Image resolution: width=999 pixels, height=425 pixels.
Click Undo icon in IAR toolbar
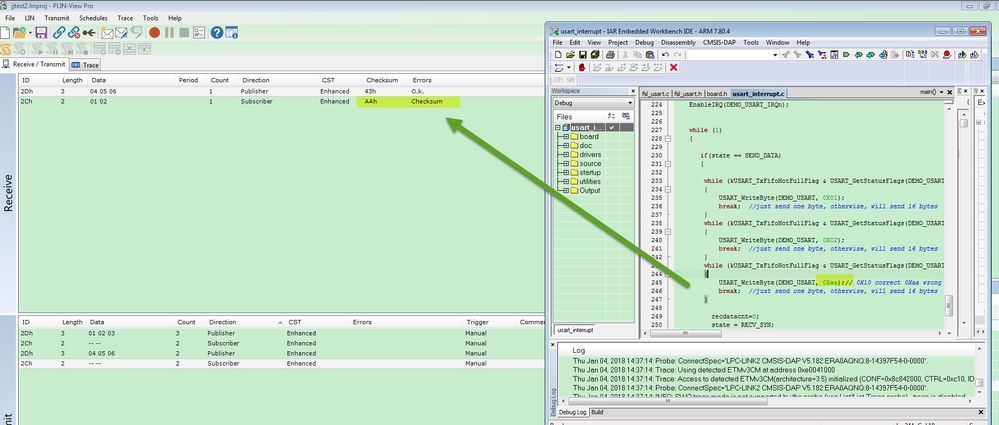[665, 55]
